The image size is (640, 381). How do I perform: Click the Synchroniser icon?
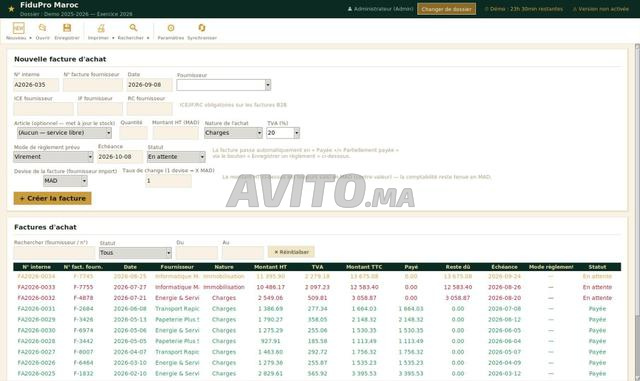tap(202, 28)
